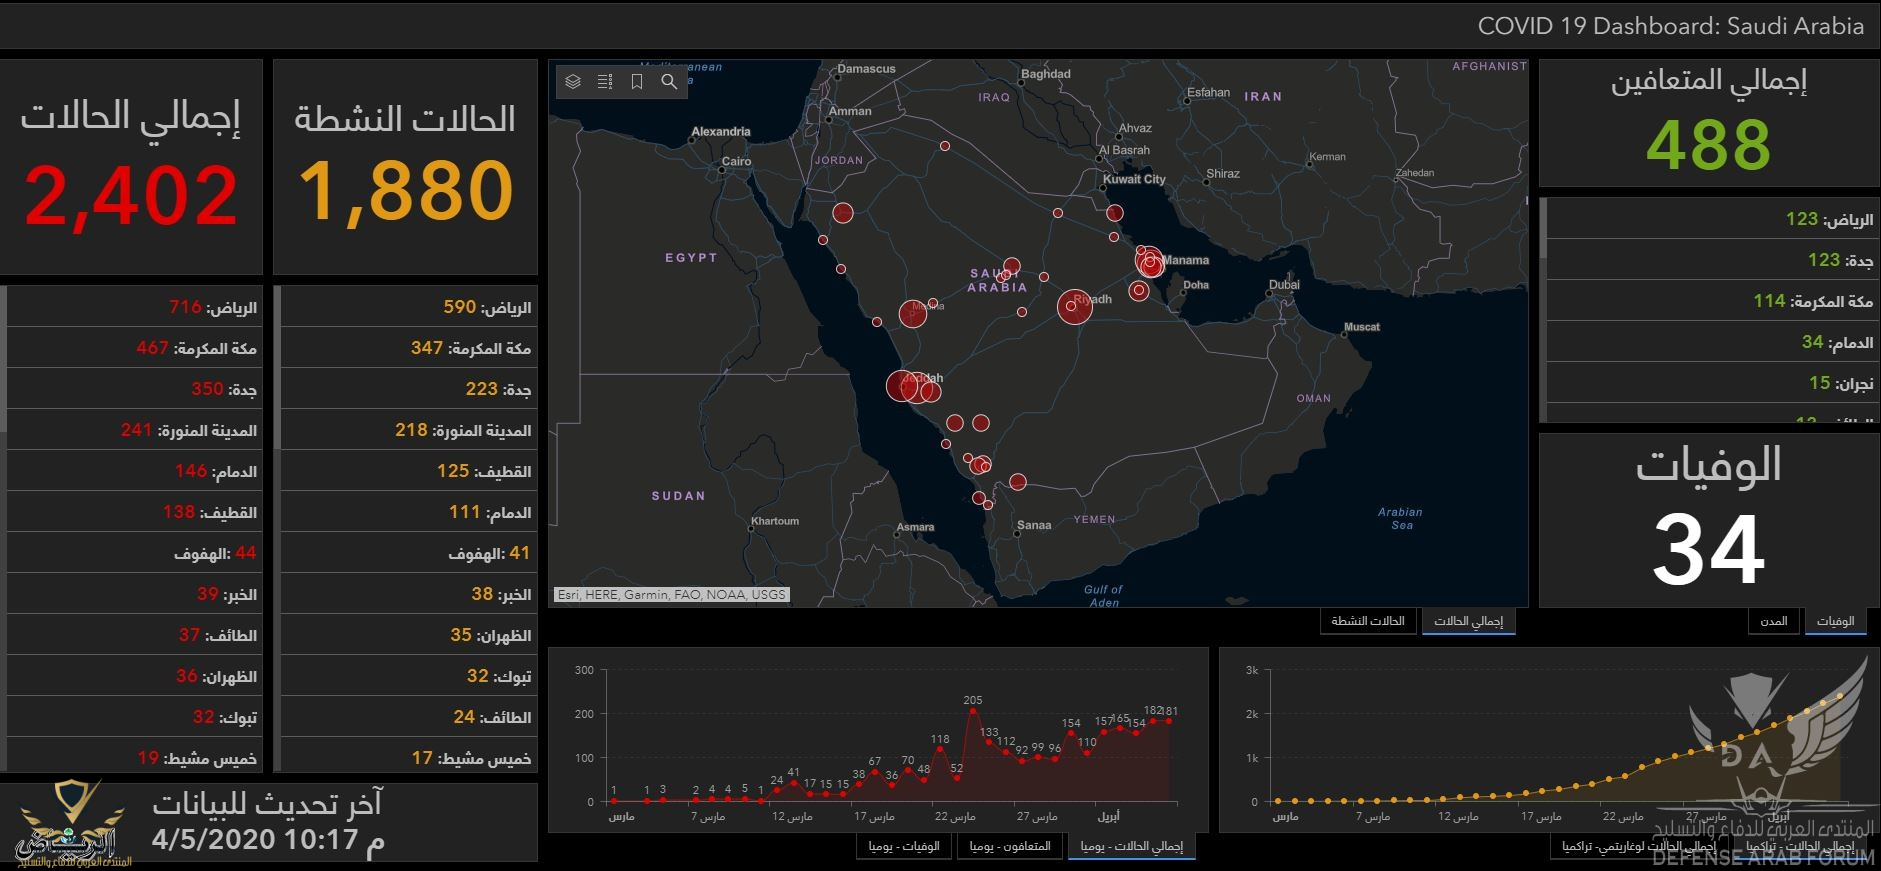
Task: Open the إجمالي الحالات - يوميا chart tab
Action: point(1131,846)
